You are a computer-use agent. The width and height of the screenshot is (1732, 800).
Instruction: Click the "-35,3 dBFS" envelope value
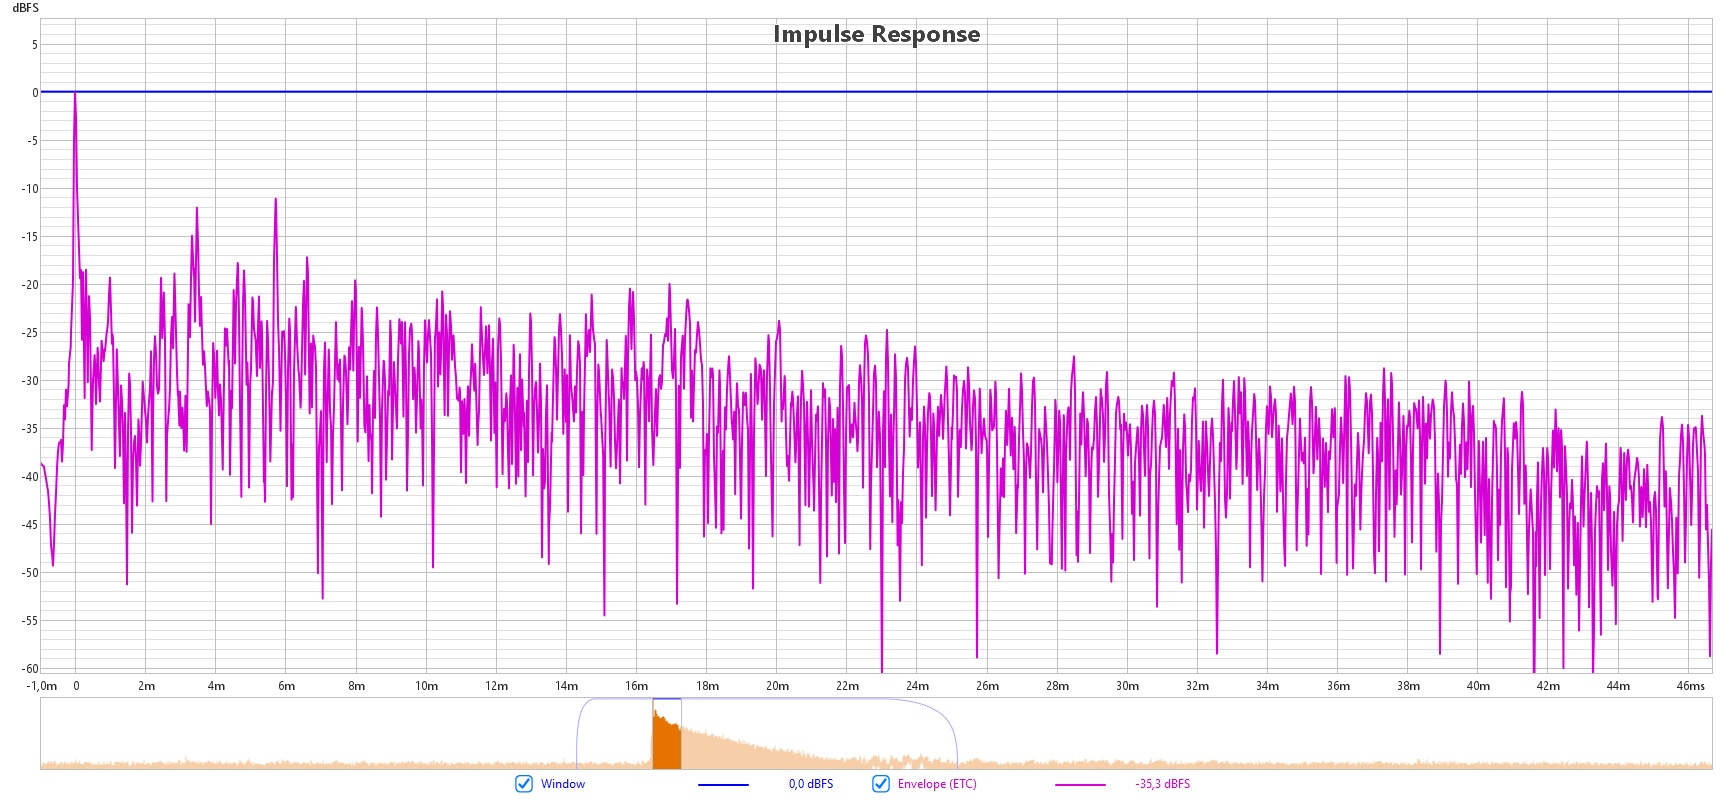[x=1163, y=784]
